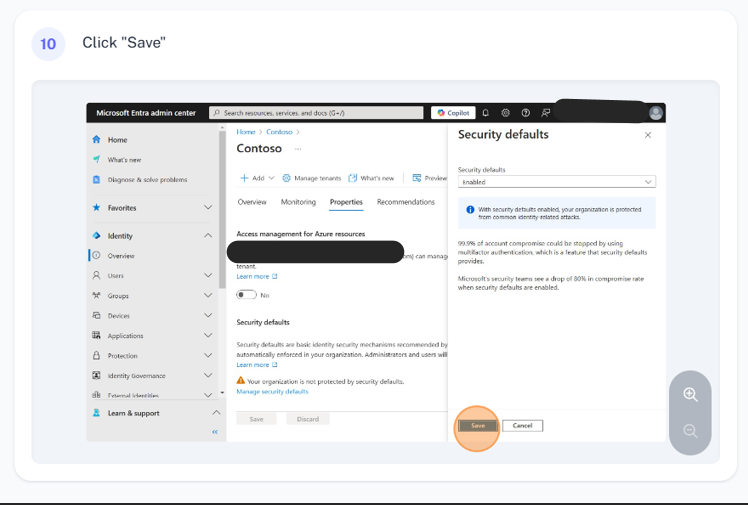Click the Copilot button
The image size is (748, 505).
coord(453,113)
